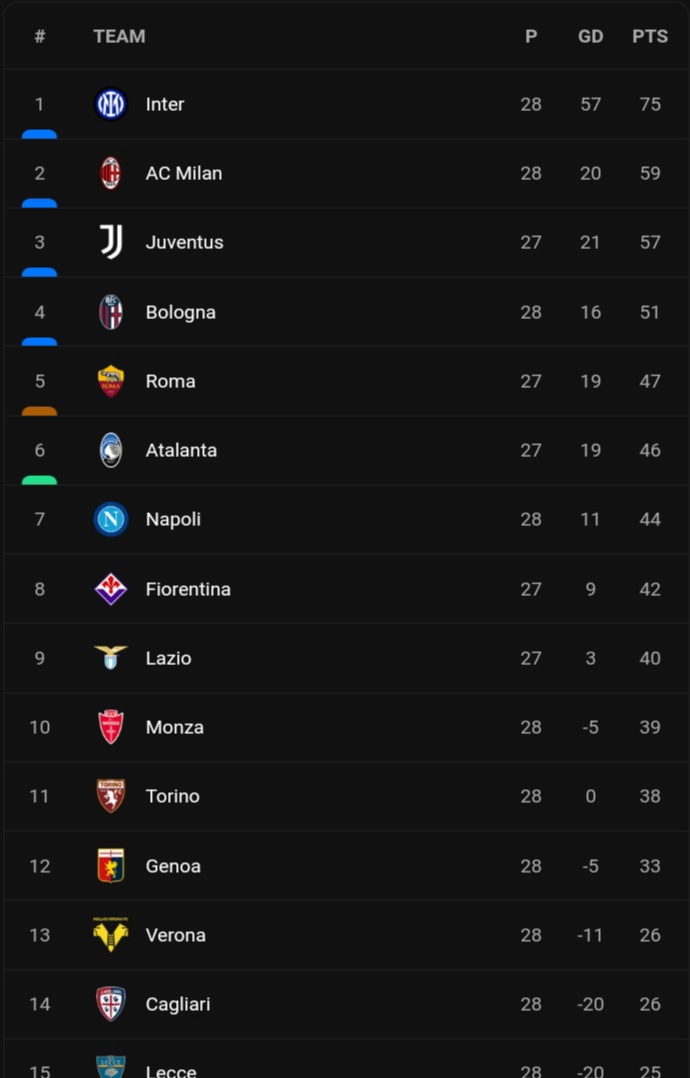Open the AC Milan crest icon
690x1078 pixels.
[x=111, y=173]
